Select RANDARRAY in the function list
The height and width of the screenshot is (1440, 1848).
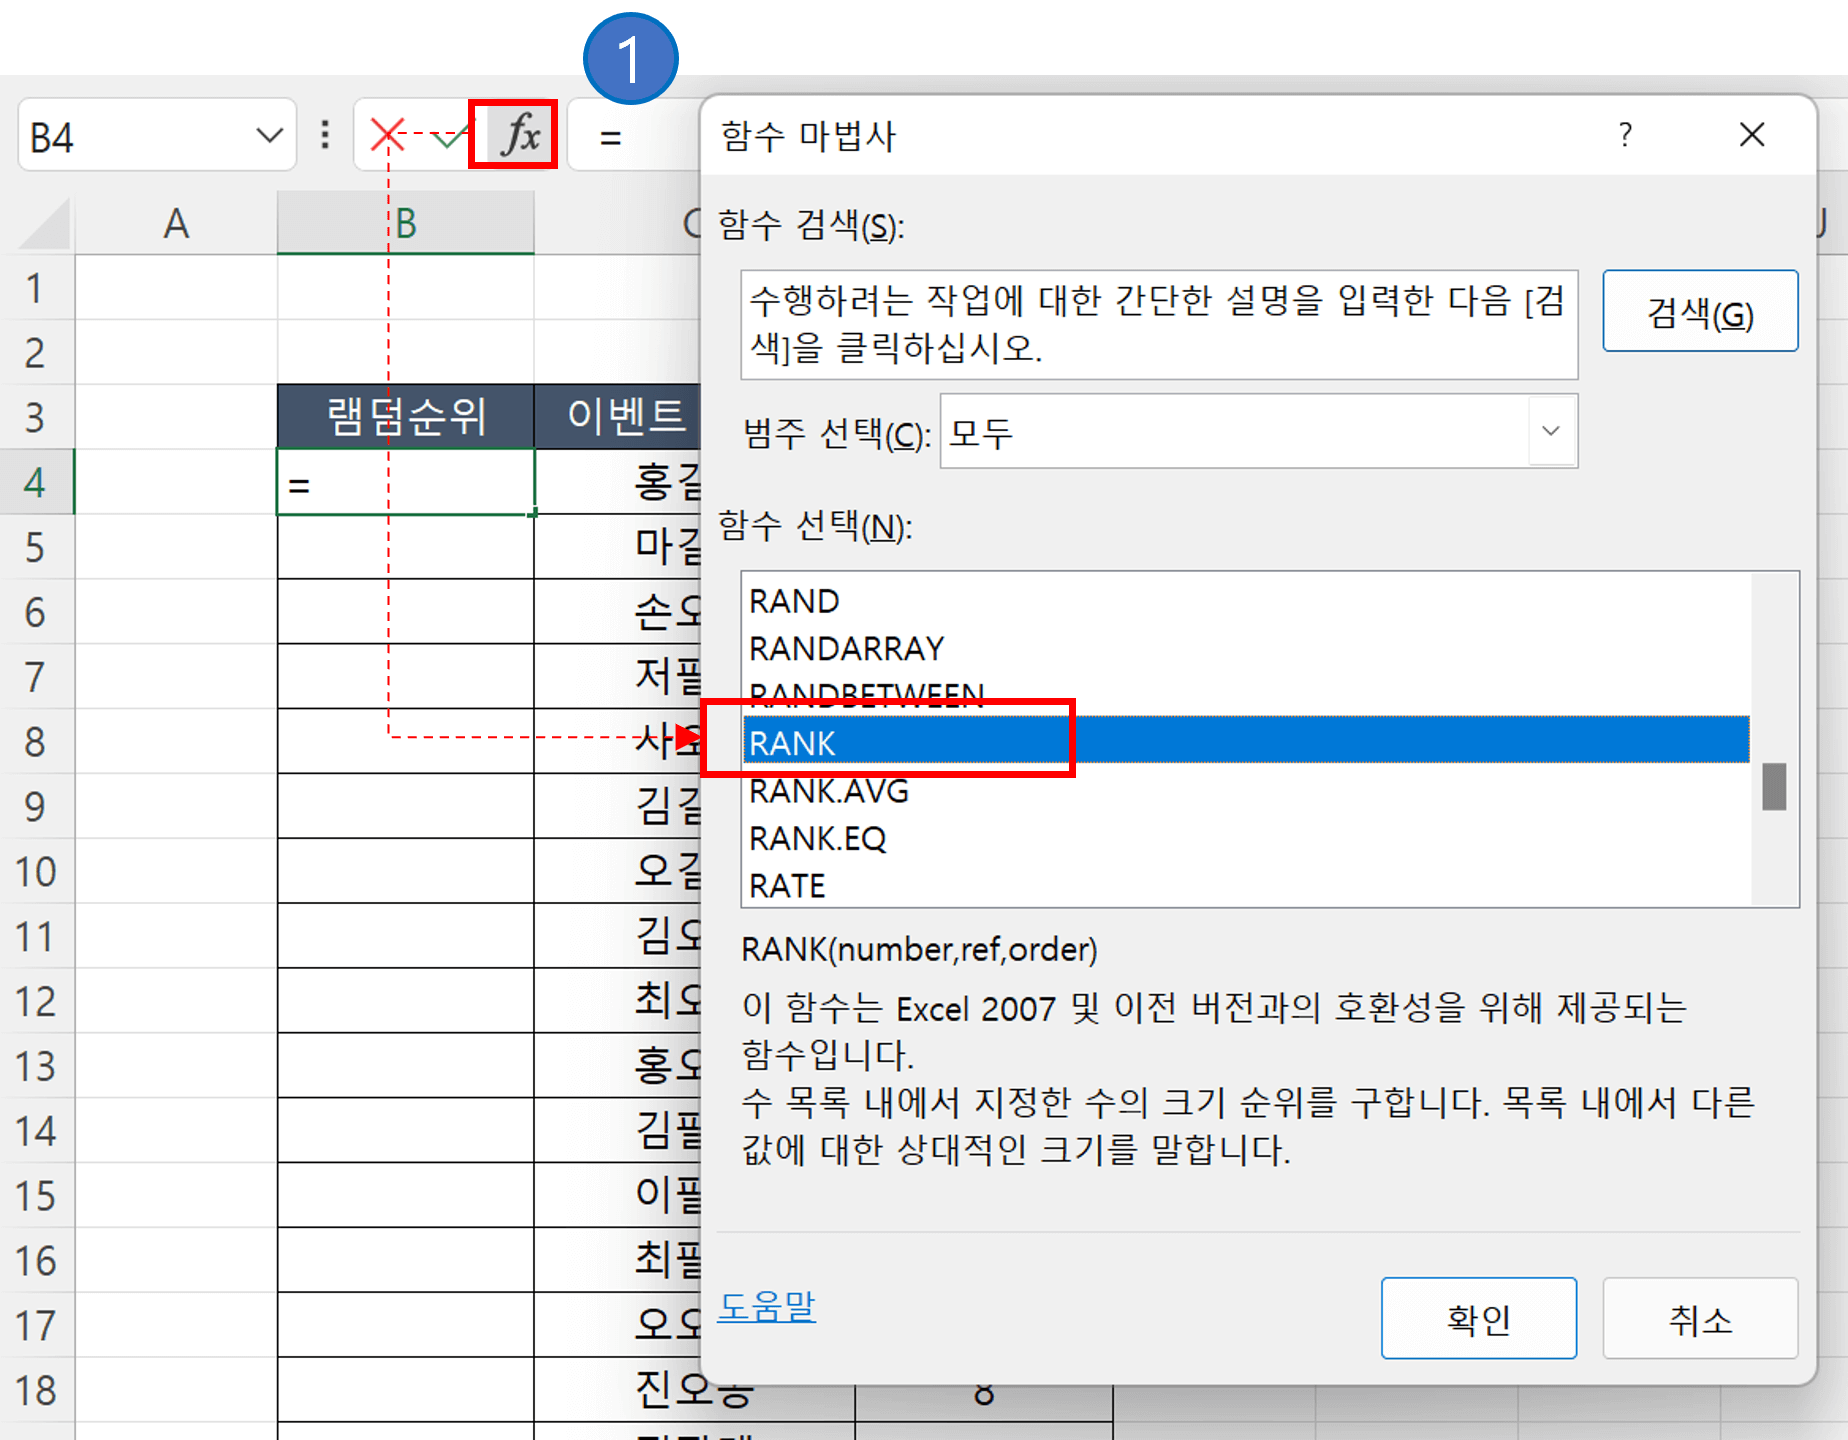(x=845, y=648)
